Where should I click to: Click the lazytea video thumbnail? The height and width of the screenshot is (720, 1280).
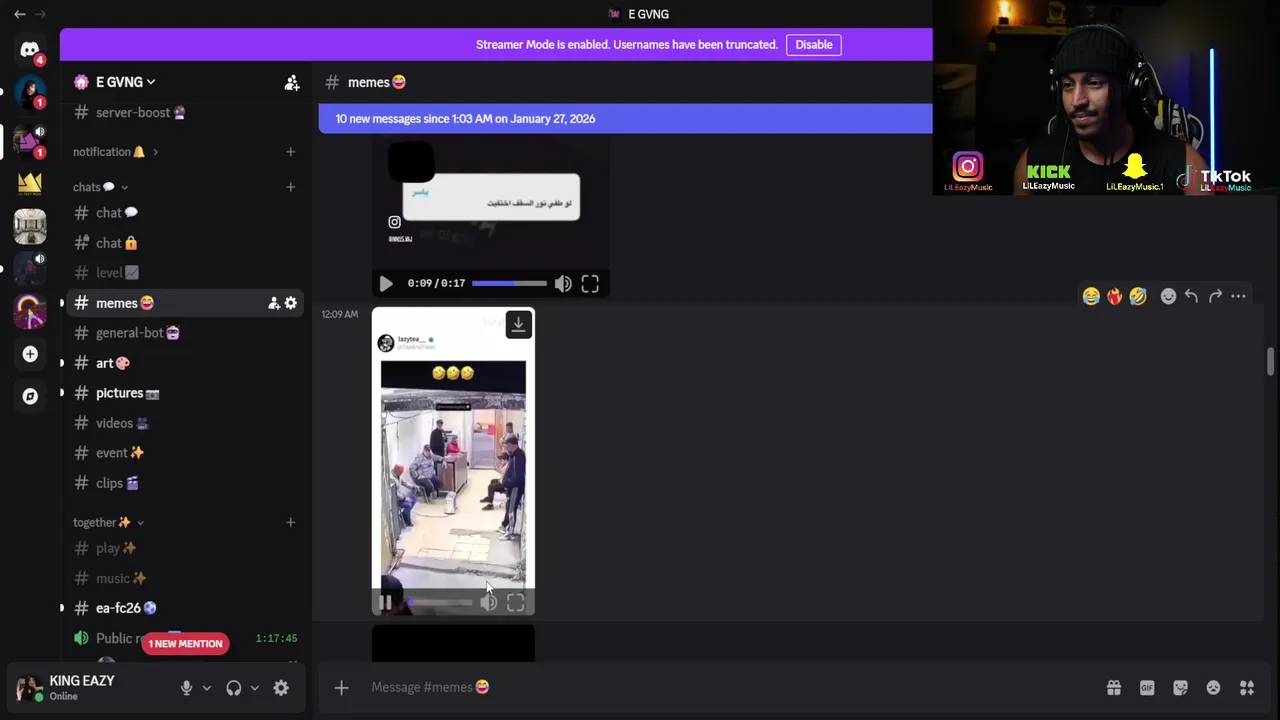pos(453,462)
